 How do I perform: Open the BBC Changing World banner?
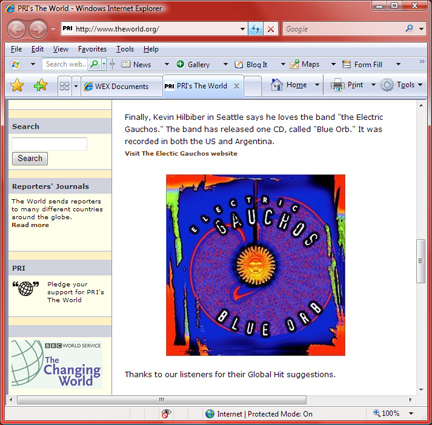point(56,364)
